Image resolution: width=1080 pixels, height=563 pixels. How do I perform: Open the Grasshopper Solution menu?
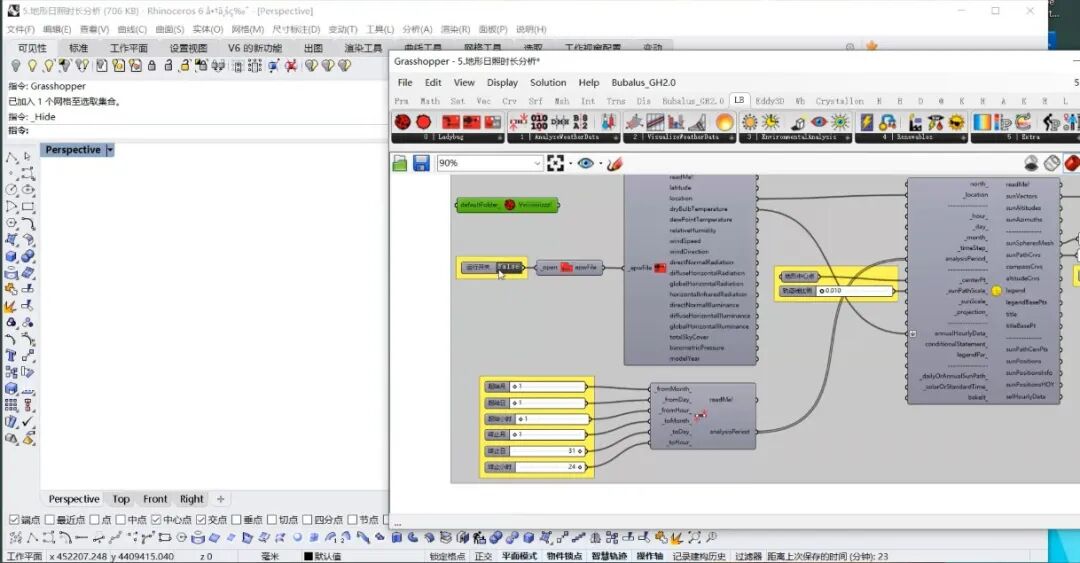(548, 82)
